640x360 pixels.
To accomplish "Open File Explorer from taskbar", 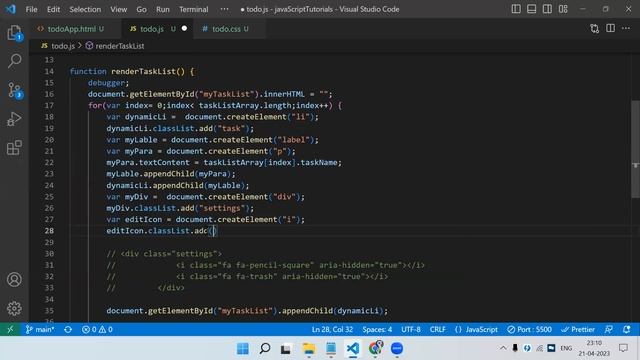I will point(309,348).
